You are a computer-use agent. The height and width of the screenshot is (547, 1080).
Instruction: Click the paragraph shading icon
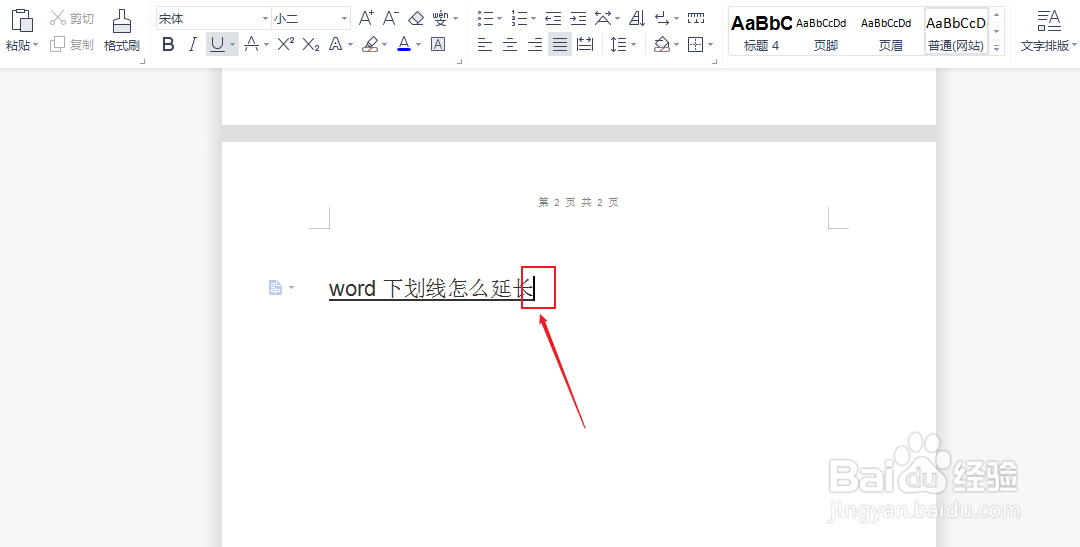tap(662, 45)
